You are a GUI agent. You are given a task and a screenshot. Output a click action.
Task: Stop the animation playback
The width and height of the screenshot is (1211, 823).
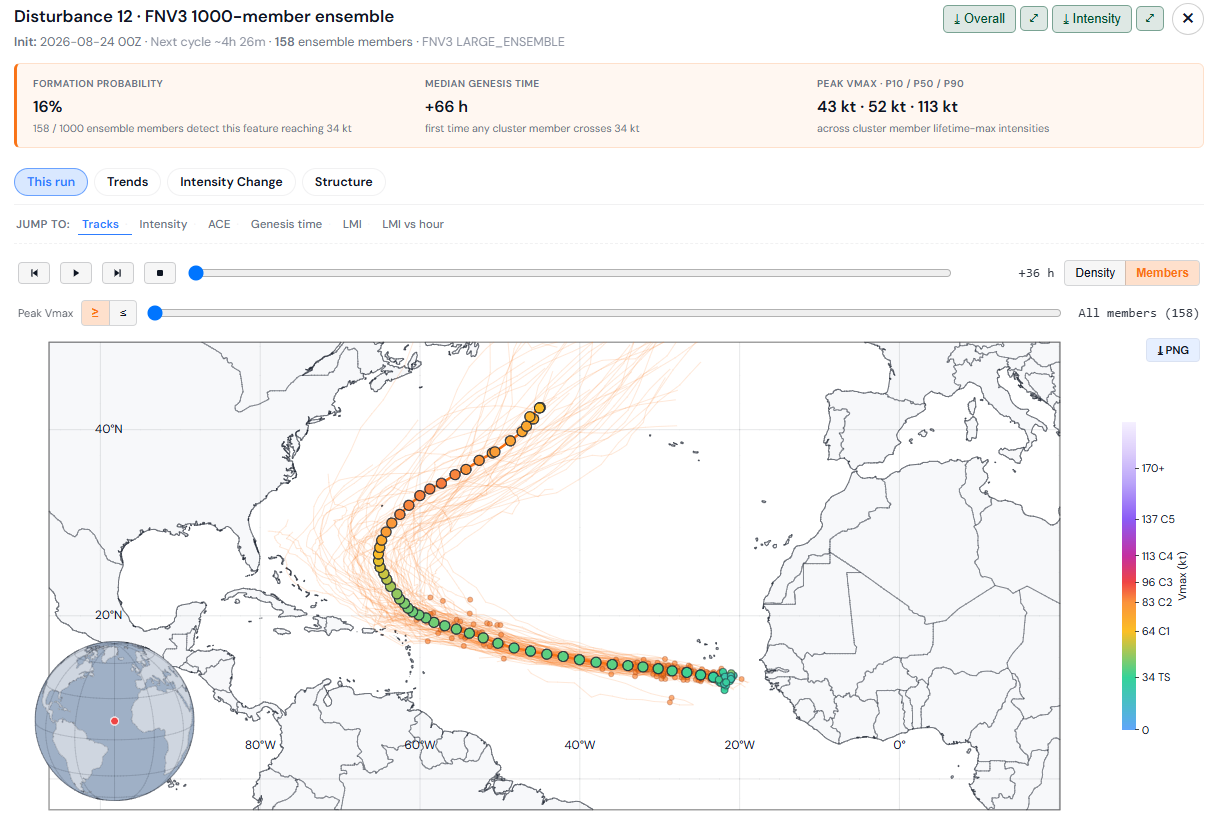[160, 272]
